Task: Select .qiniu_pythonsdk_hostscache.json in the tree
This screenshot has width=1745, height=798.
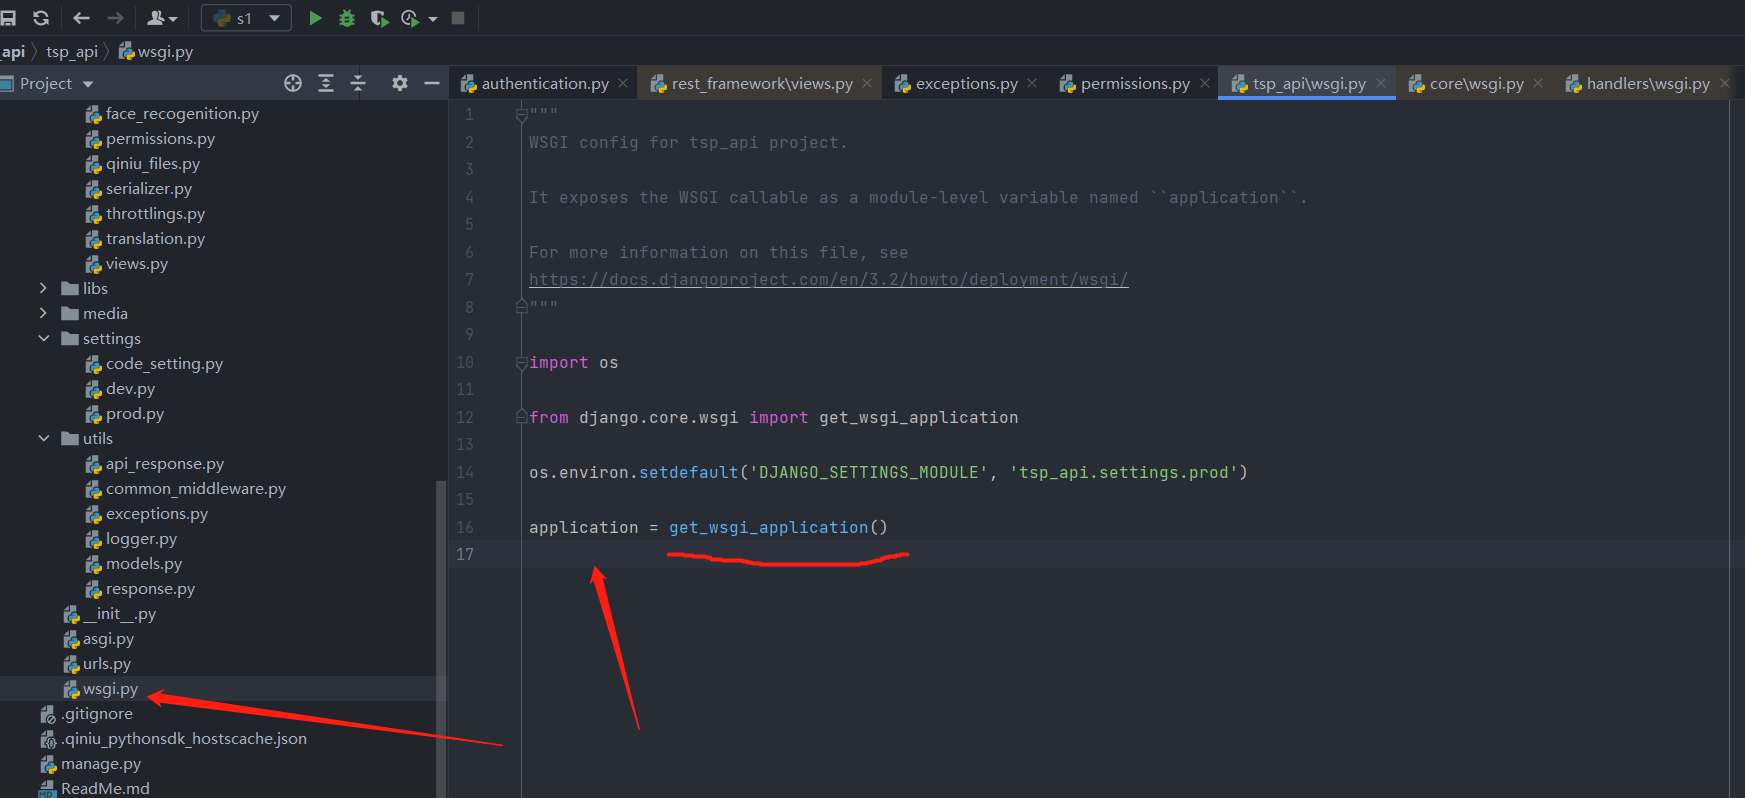Action: coord(183,739)
